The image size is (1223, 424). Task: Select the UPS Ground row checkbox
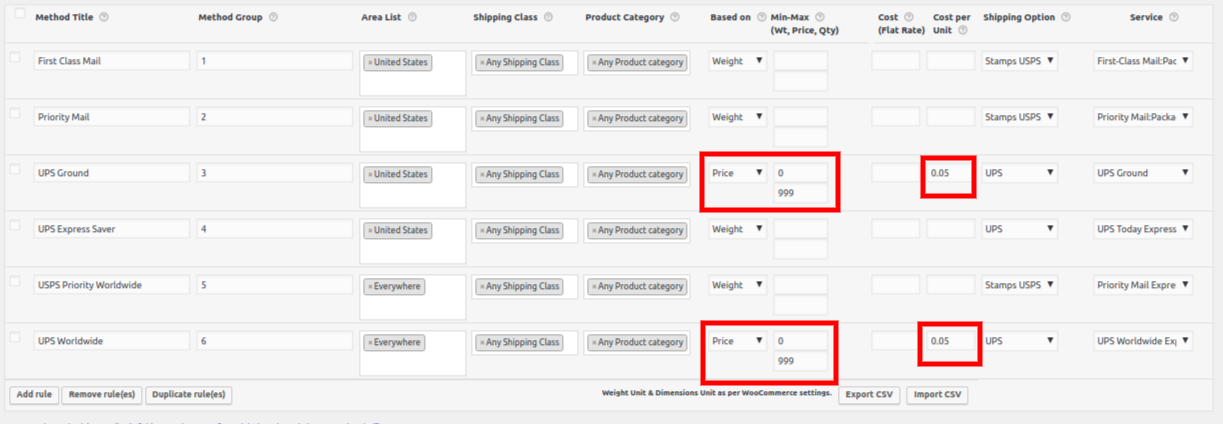[15, 170]
